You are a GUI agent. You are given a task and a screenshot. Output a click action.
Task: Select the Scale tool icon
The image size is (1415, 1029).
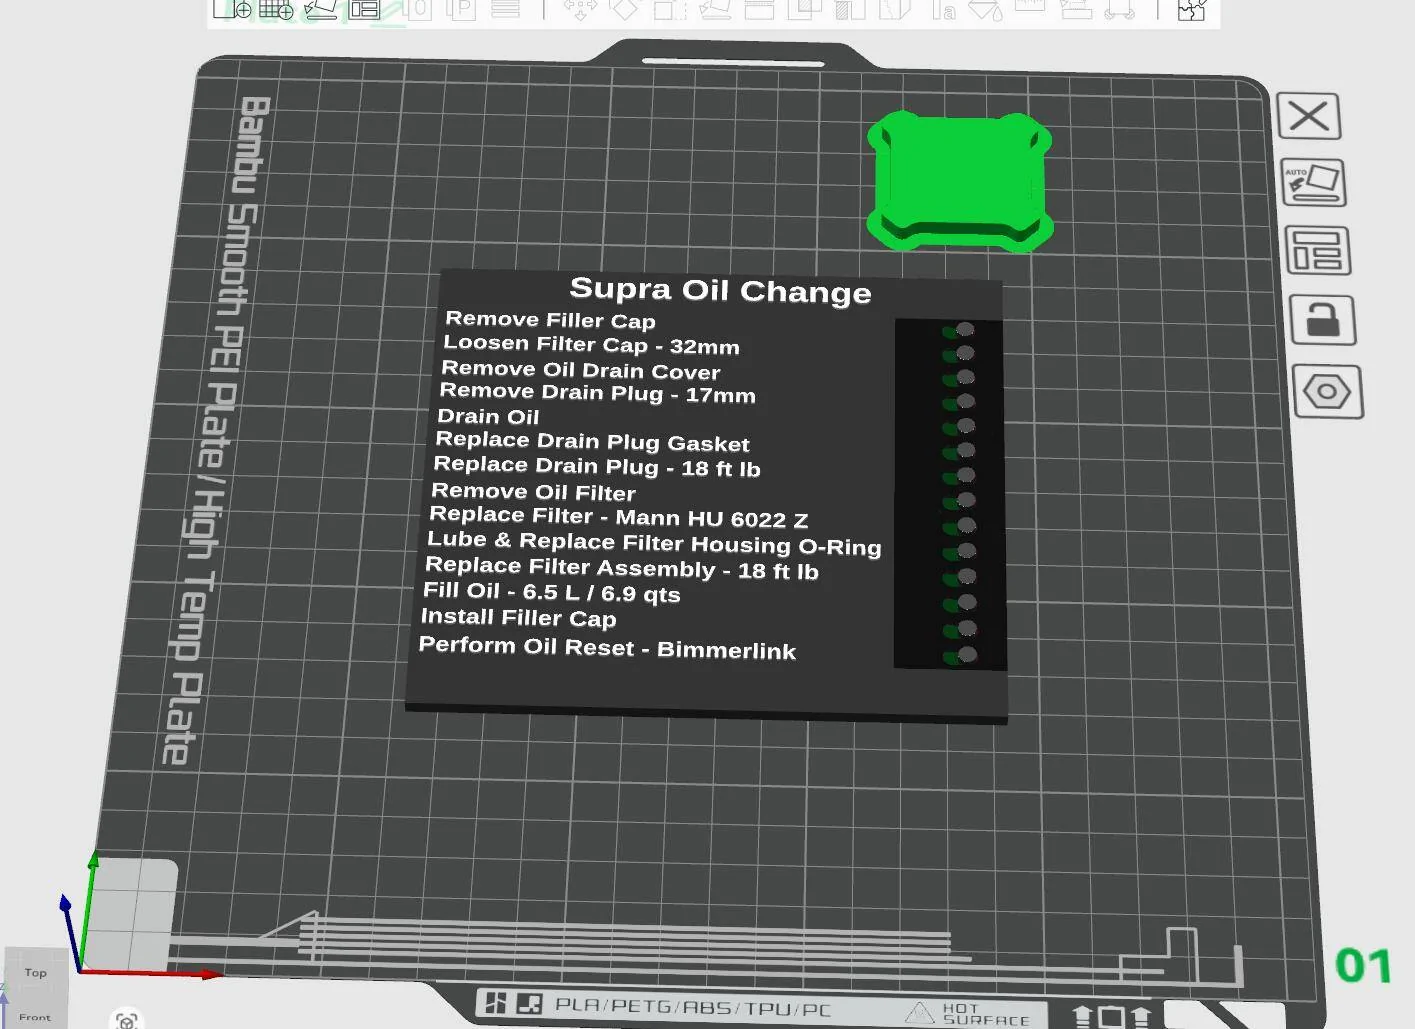coord(668,9)
